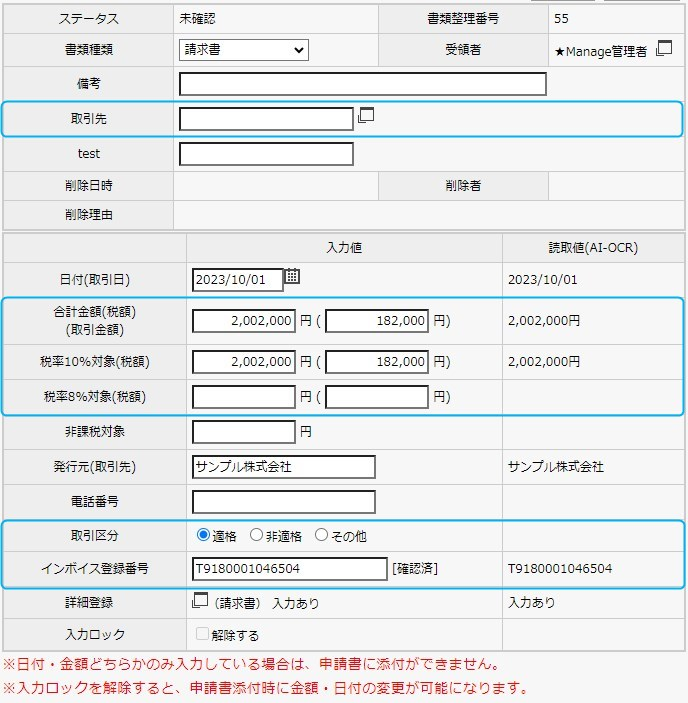Screen dimensions: 688x703
Task: Open the 取引先 lookup popup icon
Action: pos(366,115)
